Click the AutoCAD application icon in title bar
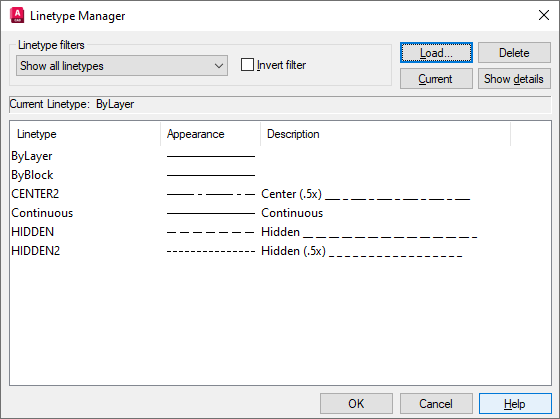The width and height of the screenshot is (560, 419). (17, 15)
